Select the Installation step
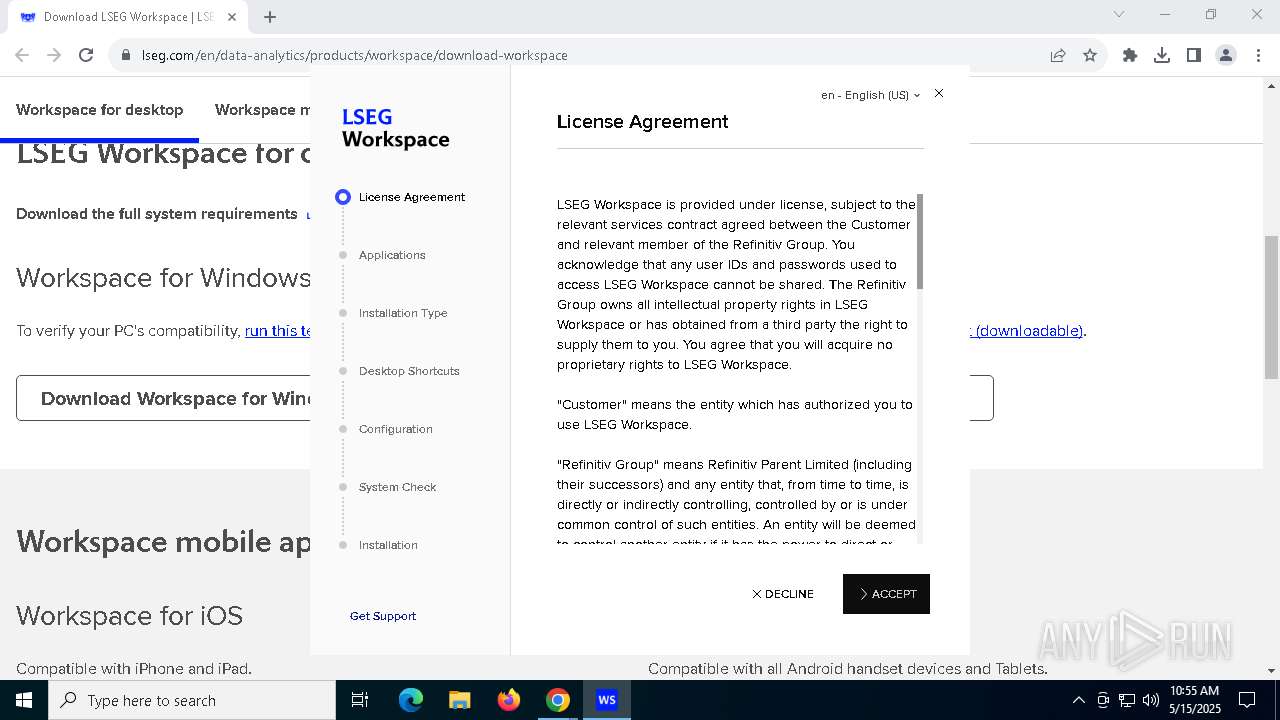 click(378, 545)
